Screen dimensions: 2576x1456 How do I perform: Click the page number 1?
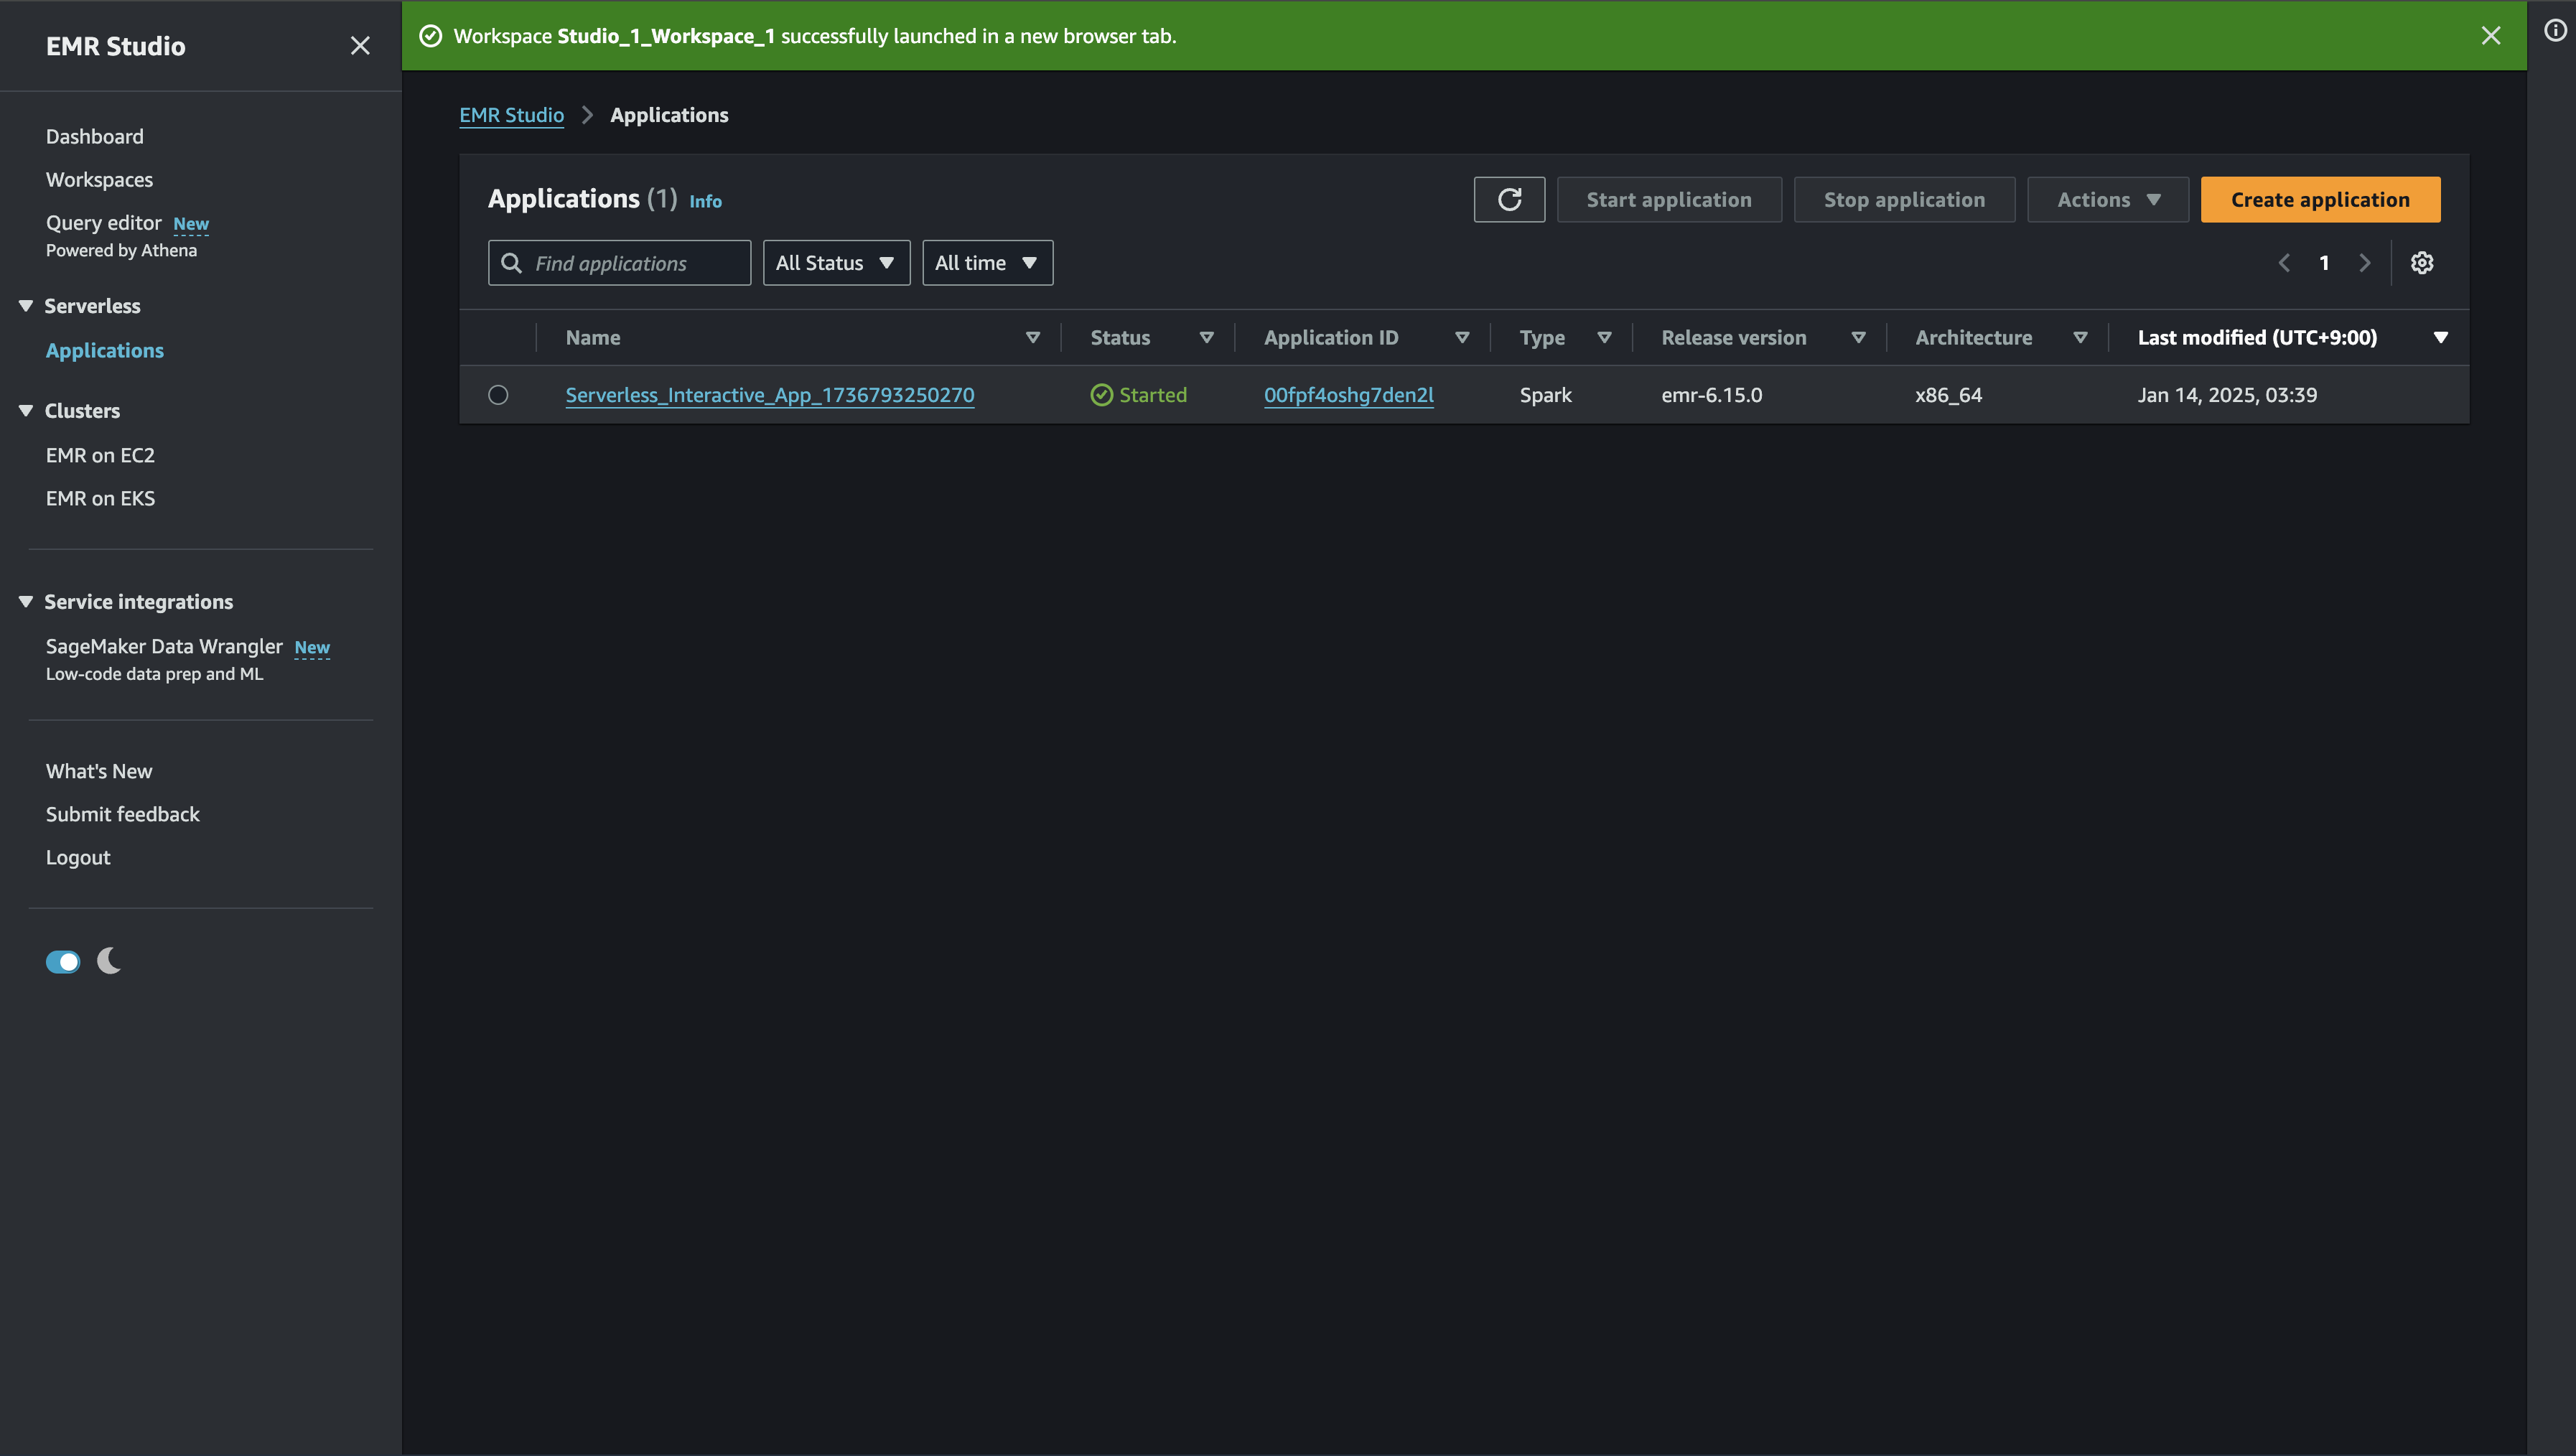point(2324,263)
